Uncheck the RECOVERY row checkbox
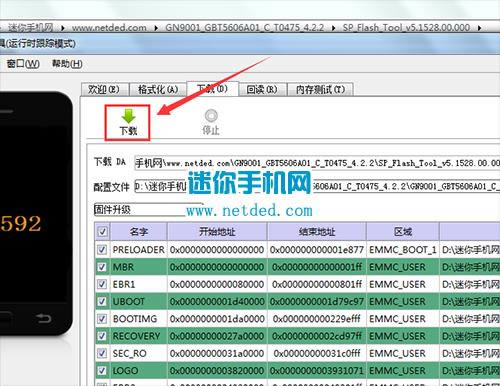 [x=102, y=336]
